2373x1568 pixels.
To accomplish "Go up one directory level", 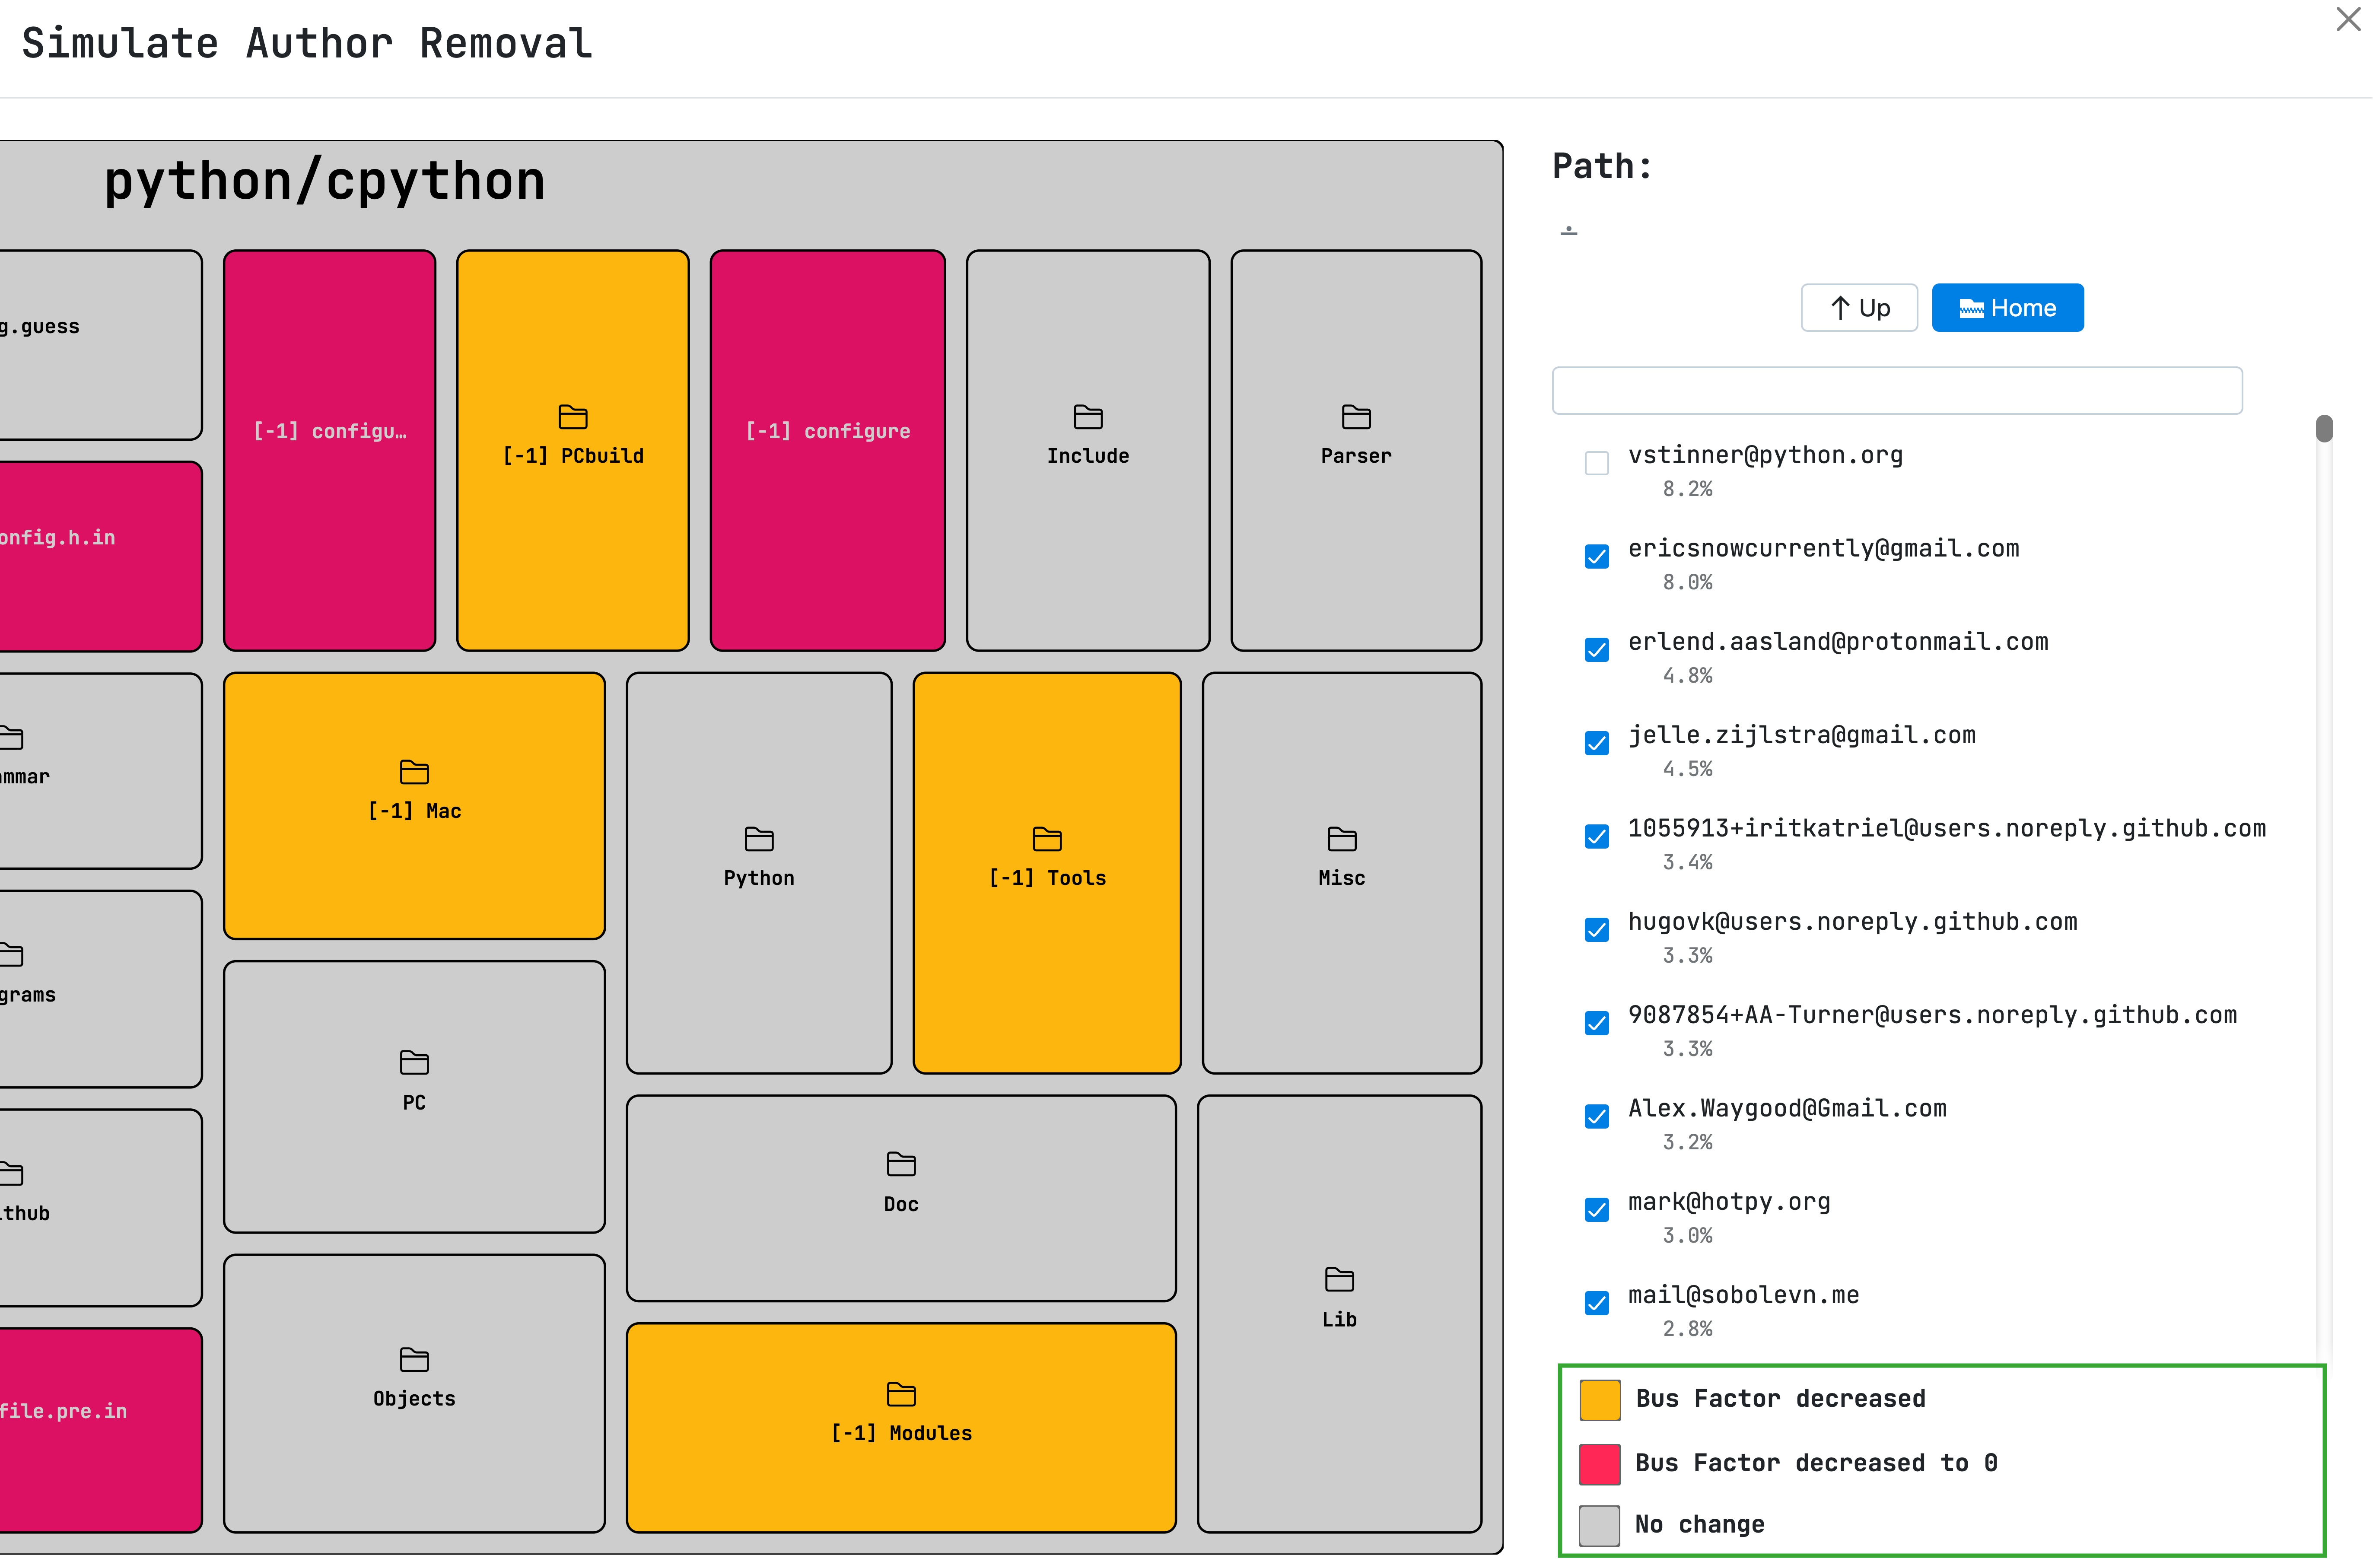I will click(1859, 308).
